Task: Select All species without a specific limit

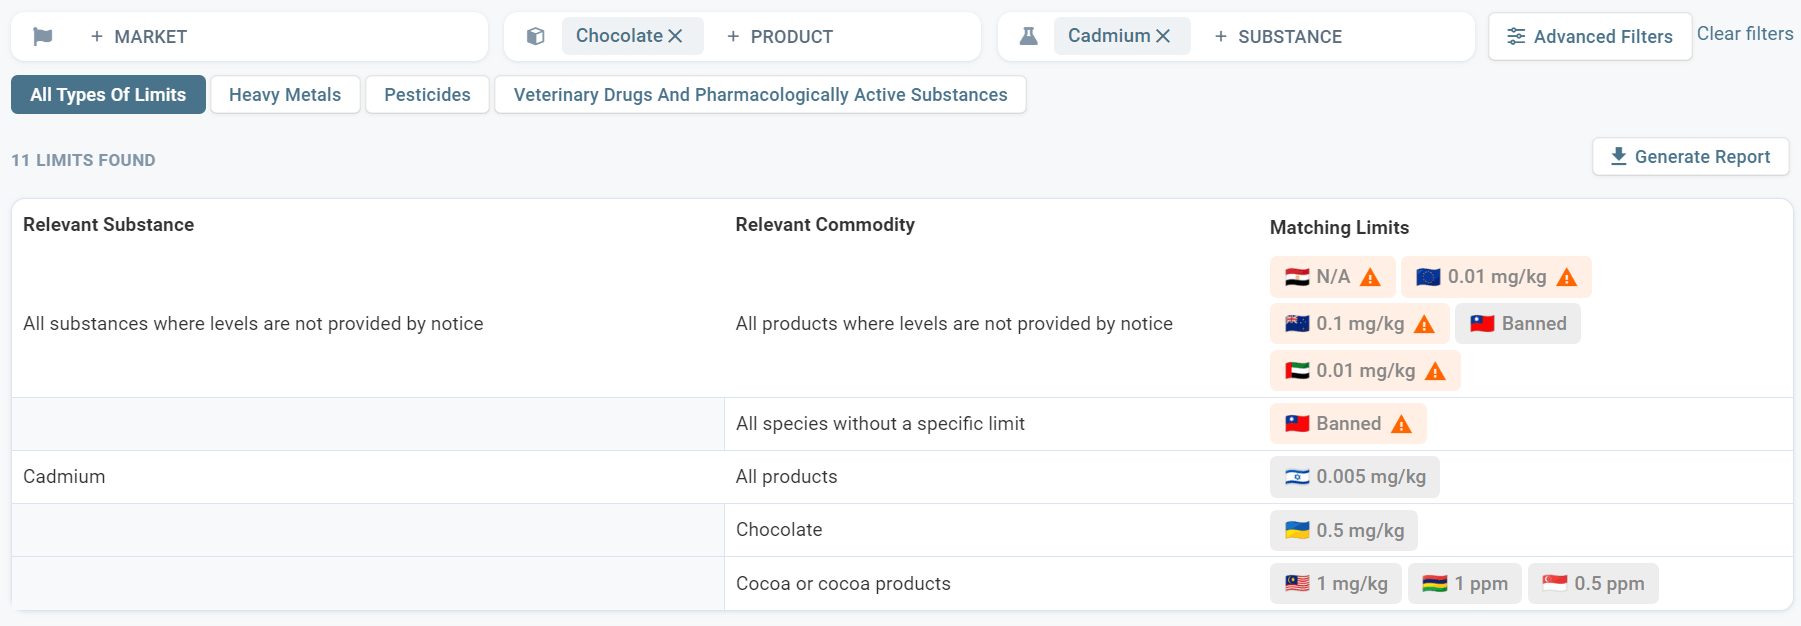Action: (x=880, y=424)
